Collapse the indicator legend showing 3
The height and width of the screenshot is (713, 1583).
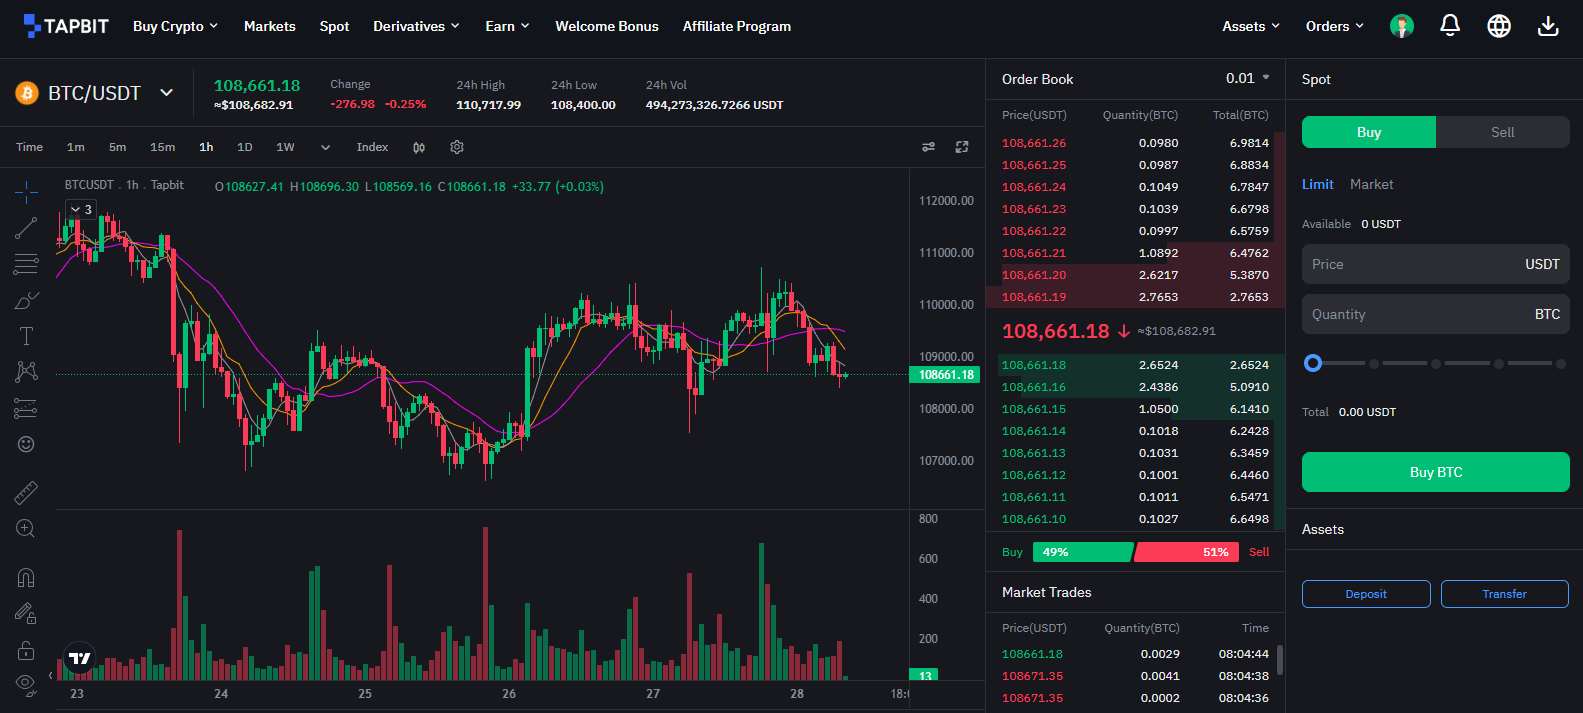(80, 209)
